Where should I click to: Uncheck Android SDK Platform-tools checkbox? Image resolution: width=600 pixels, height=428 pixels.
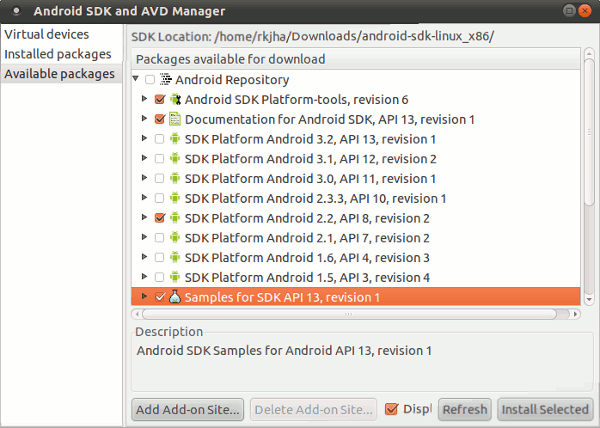pyautogui.click(x=160, y=100)
